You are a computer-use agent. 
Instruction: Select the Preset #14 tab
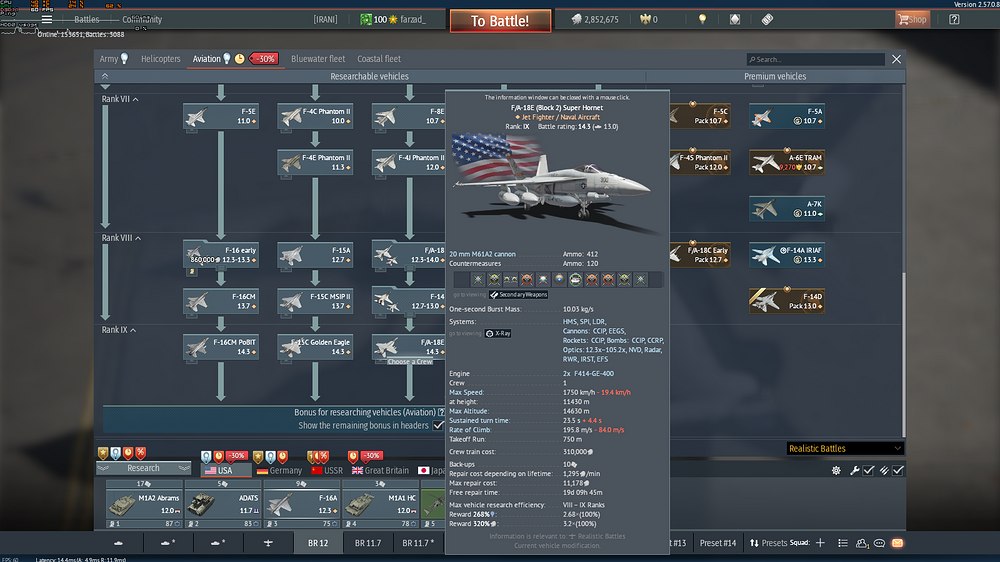717,543
